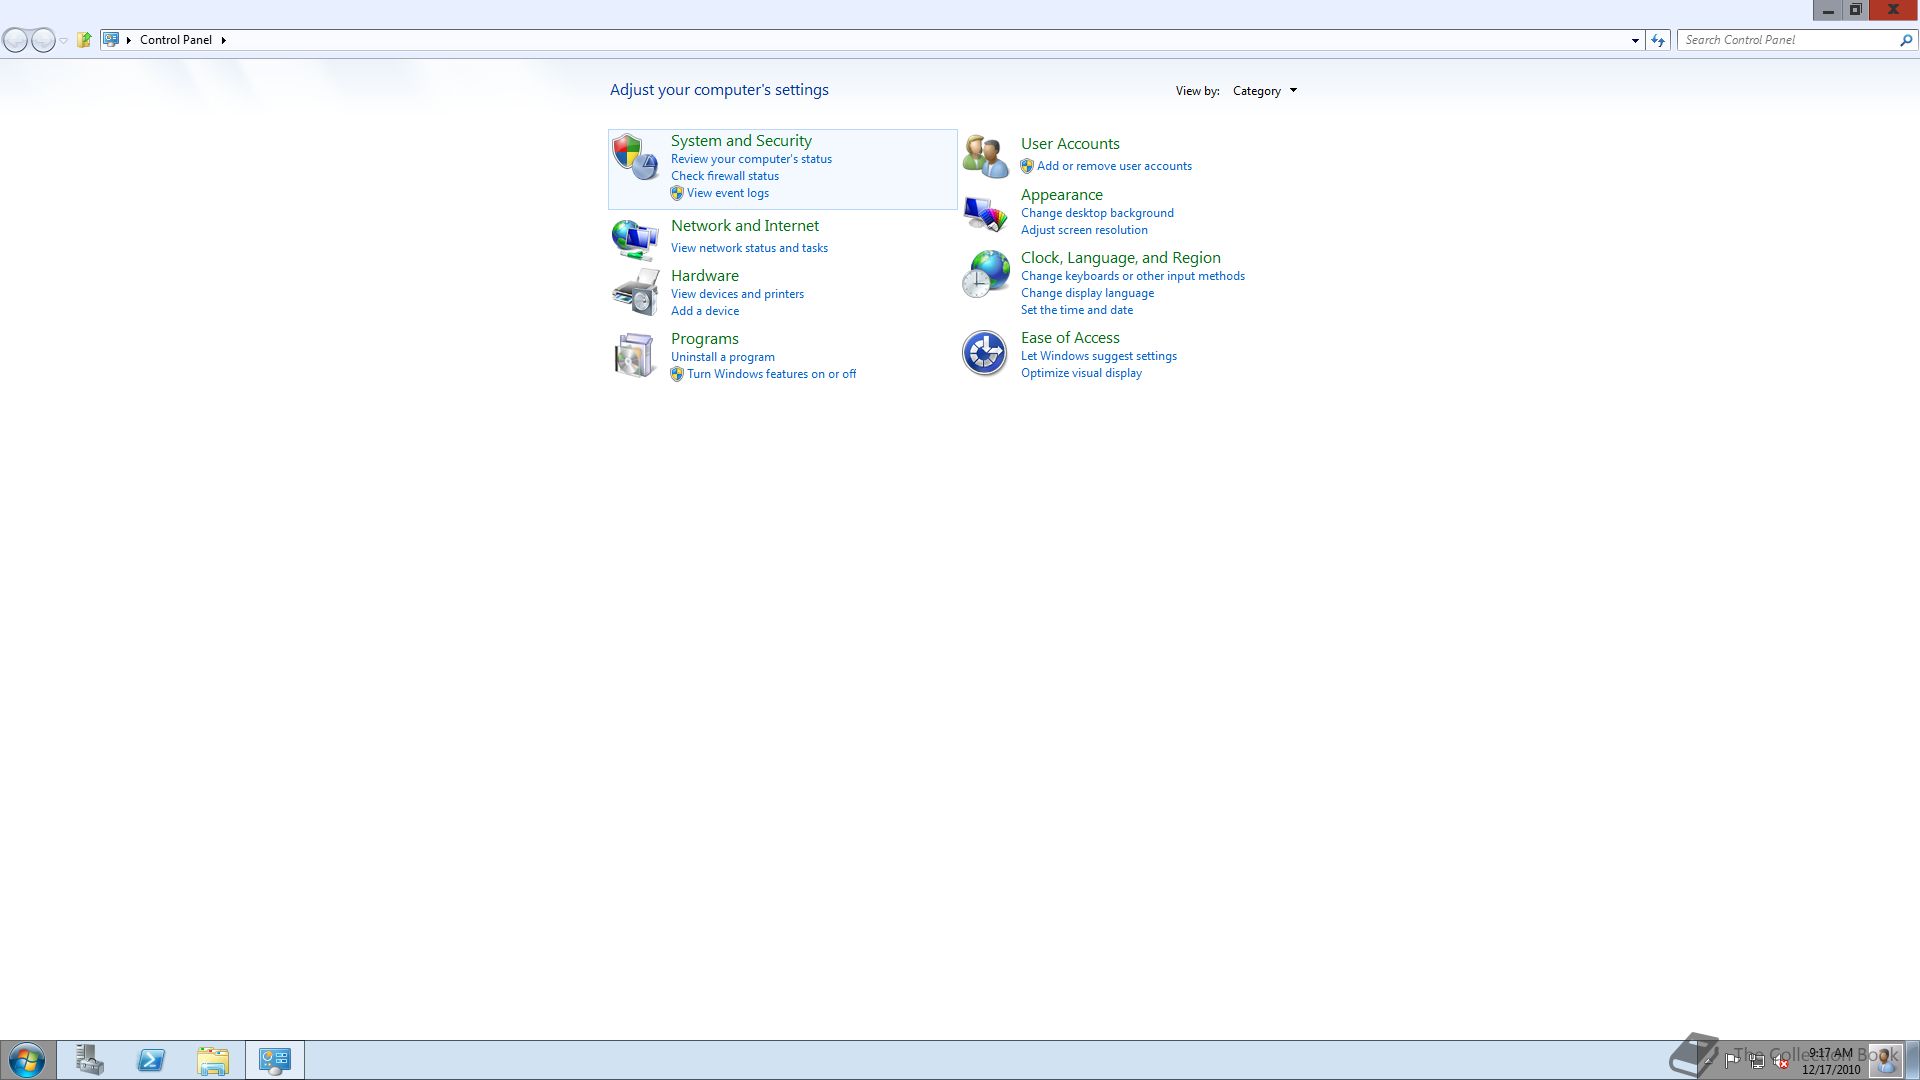Image resolution: width=1920 pixels, height=1080 pixels.
Task: Open the recent pages dropdown arrow
Action: point(64,41)
